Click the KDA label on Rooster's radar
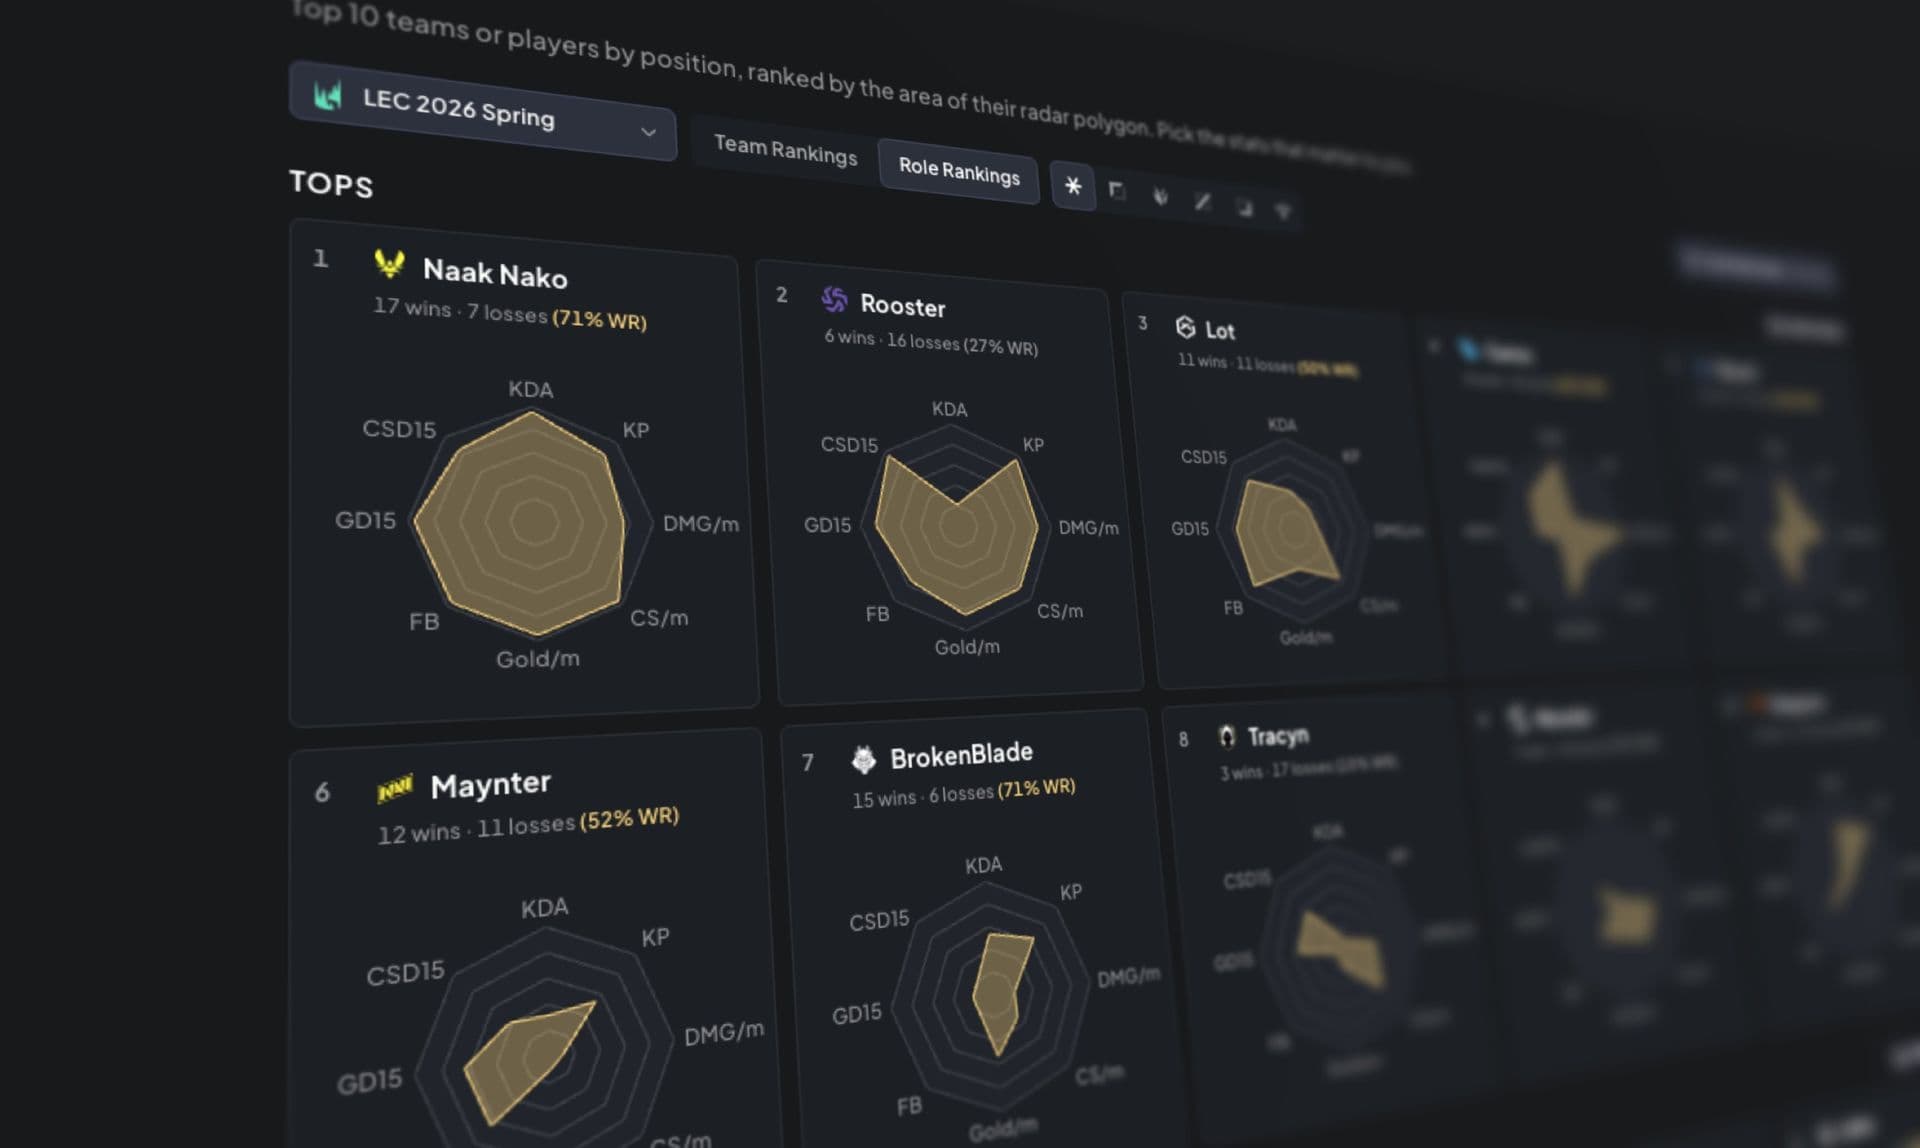The width and height of the screenshot is (1920, 1148). pyautogui.click(x=949, y=409)
